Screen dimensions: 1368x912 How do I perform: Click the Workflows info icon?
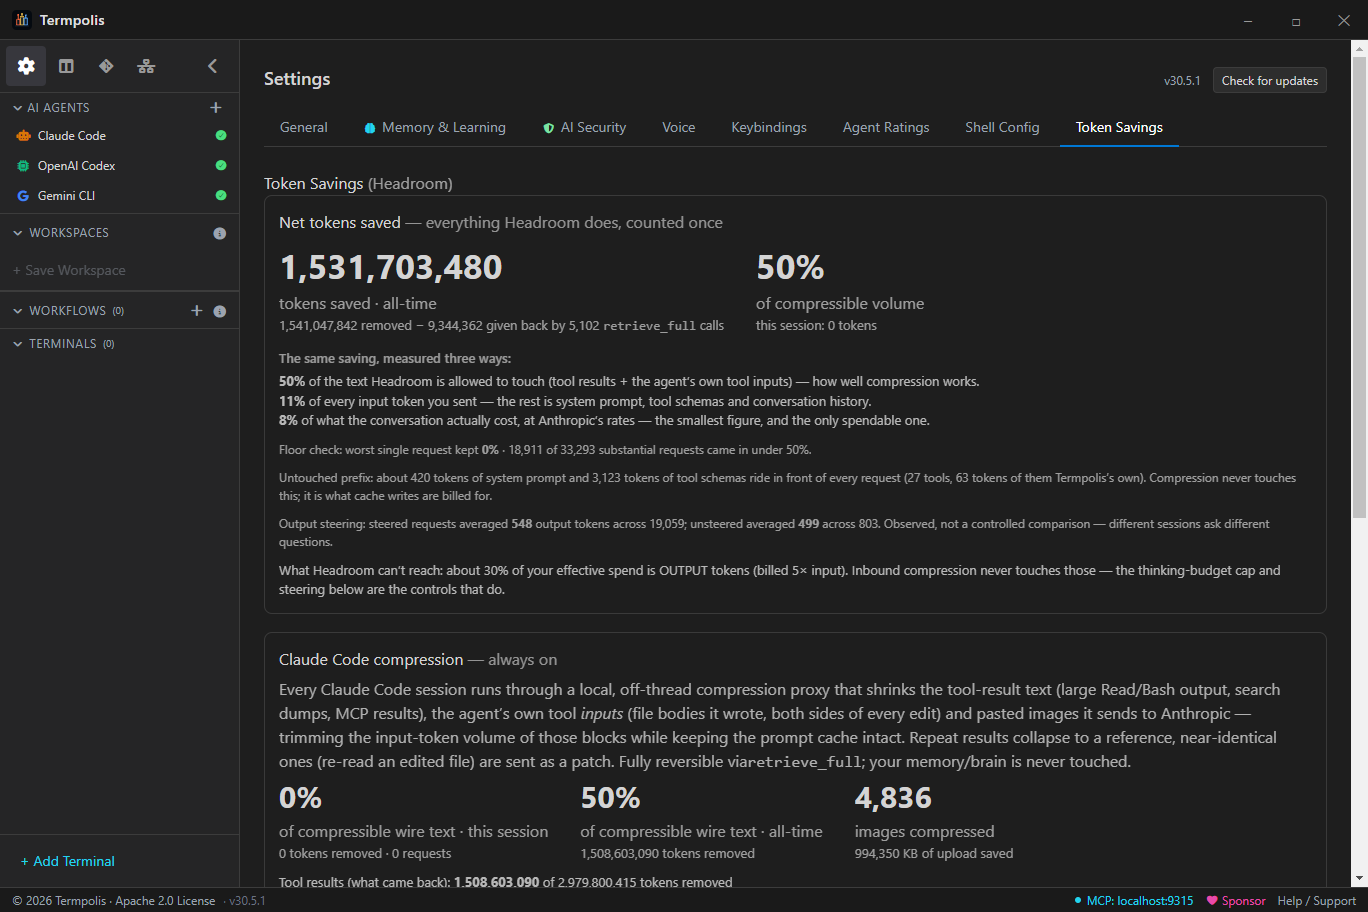click(220, 311)
